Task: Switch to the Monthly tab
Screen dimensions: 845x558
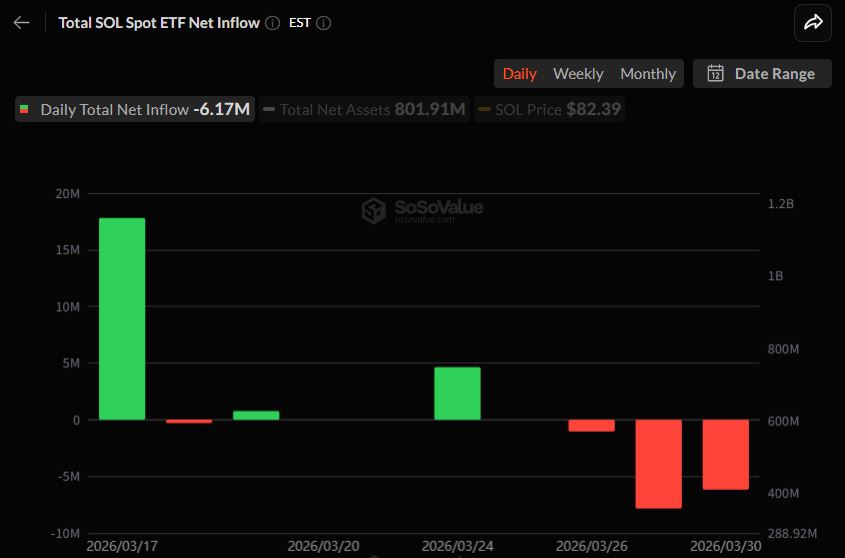Action: pyautogui.click(x=648, y=73)
